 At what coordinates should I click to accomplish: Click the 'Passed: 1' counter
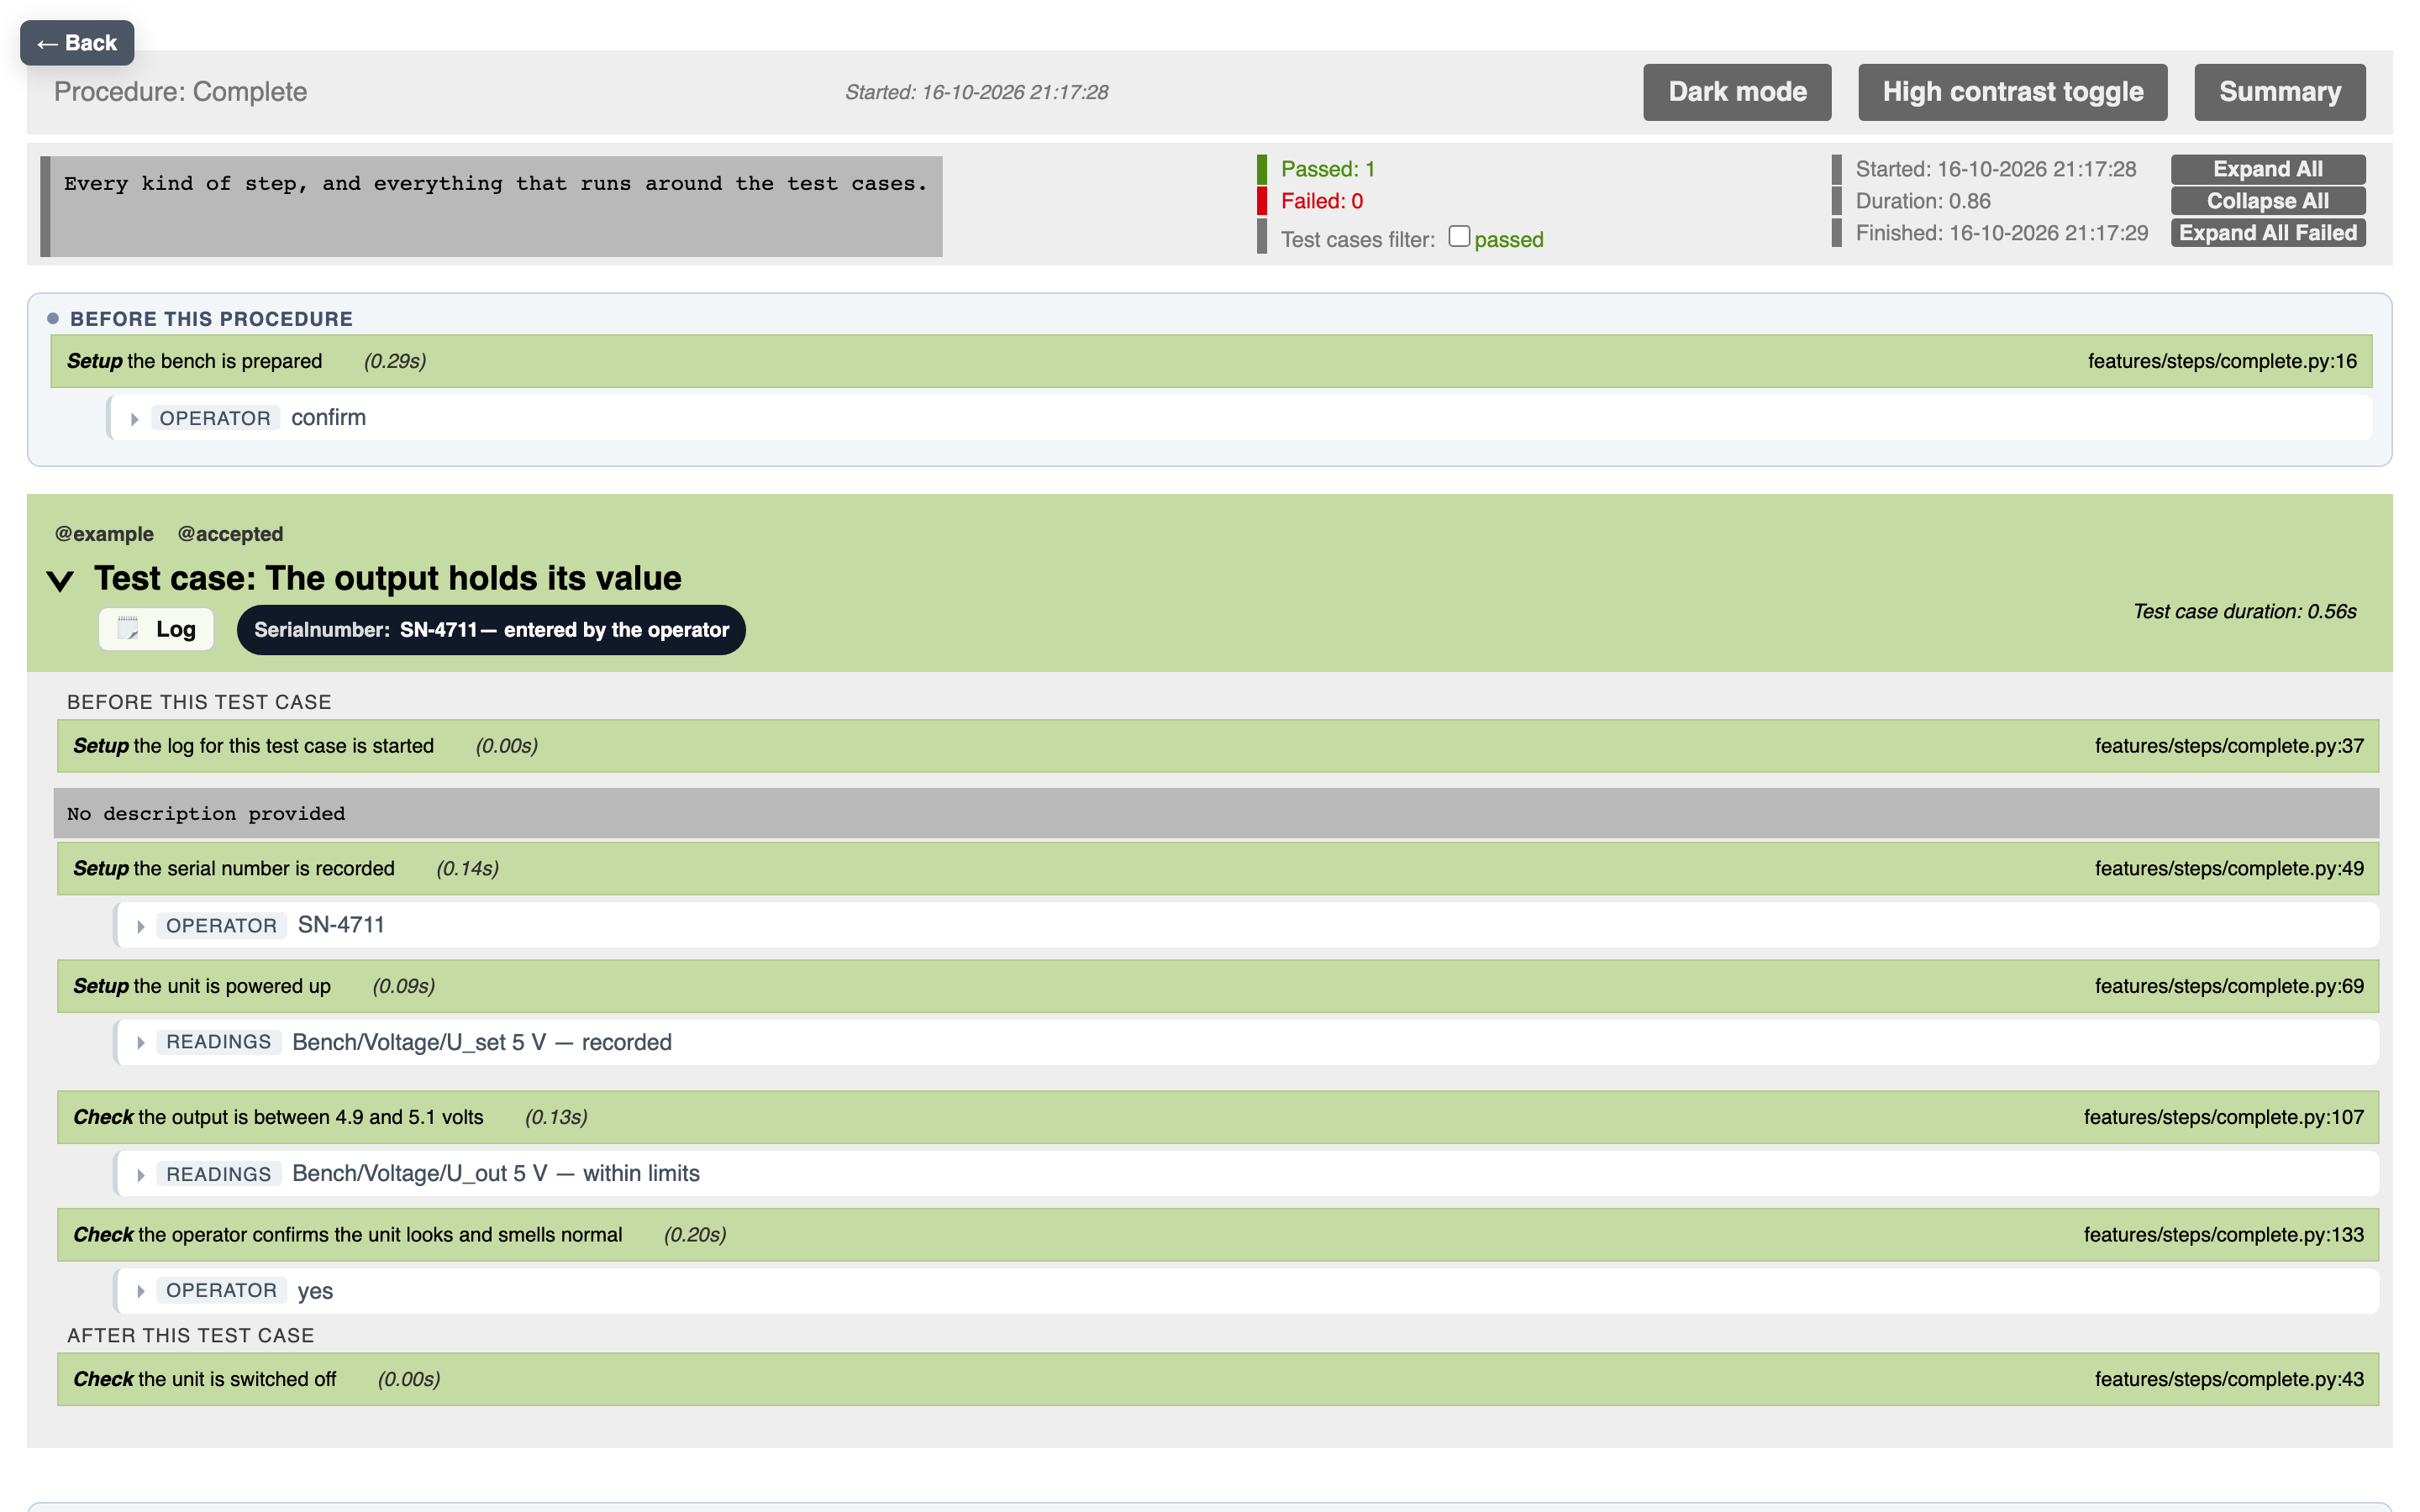click(x=1327, y=169)
